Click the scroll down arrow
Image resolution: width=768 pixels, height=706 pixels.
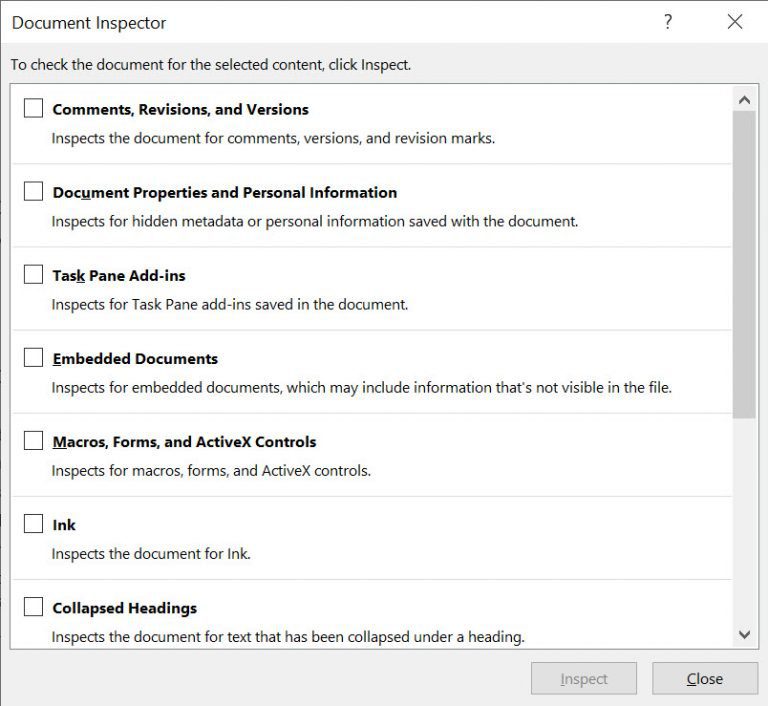coord(744,635)
